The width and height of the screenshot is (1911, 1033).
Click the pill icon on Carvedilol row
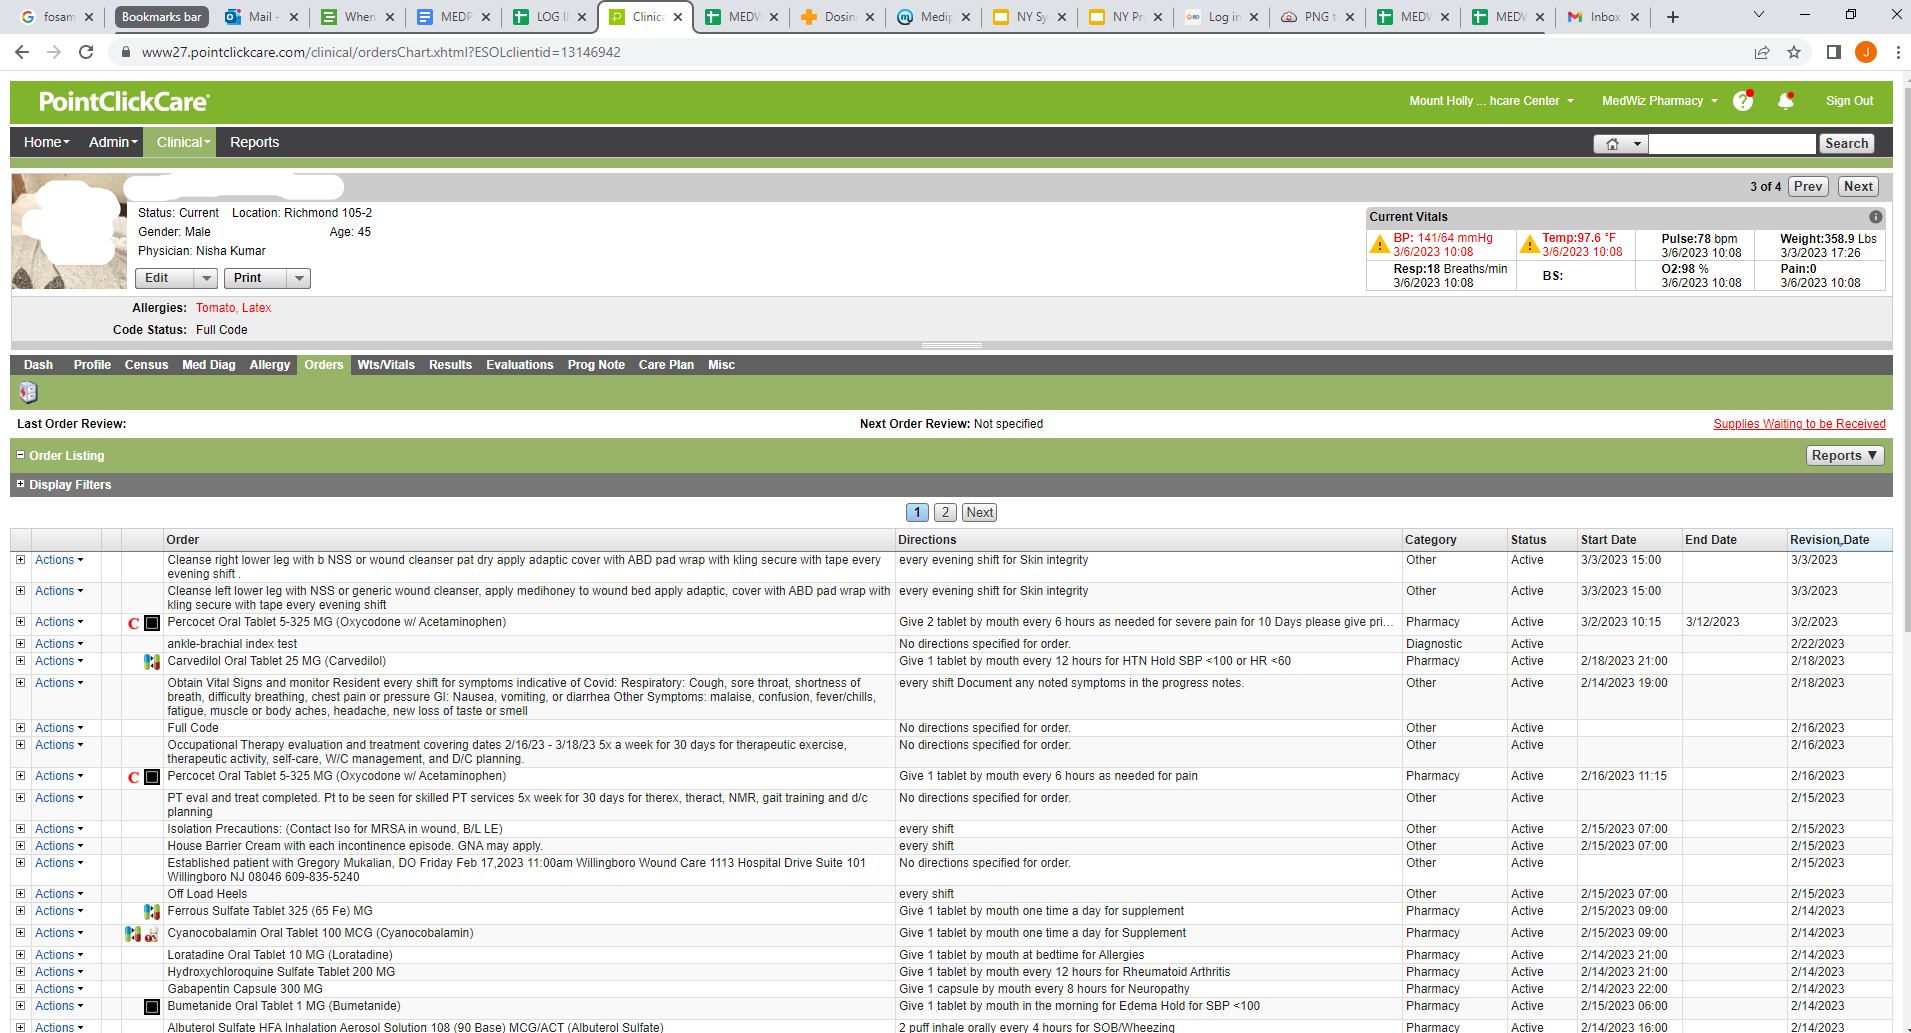click(152, 662)
